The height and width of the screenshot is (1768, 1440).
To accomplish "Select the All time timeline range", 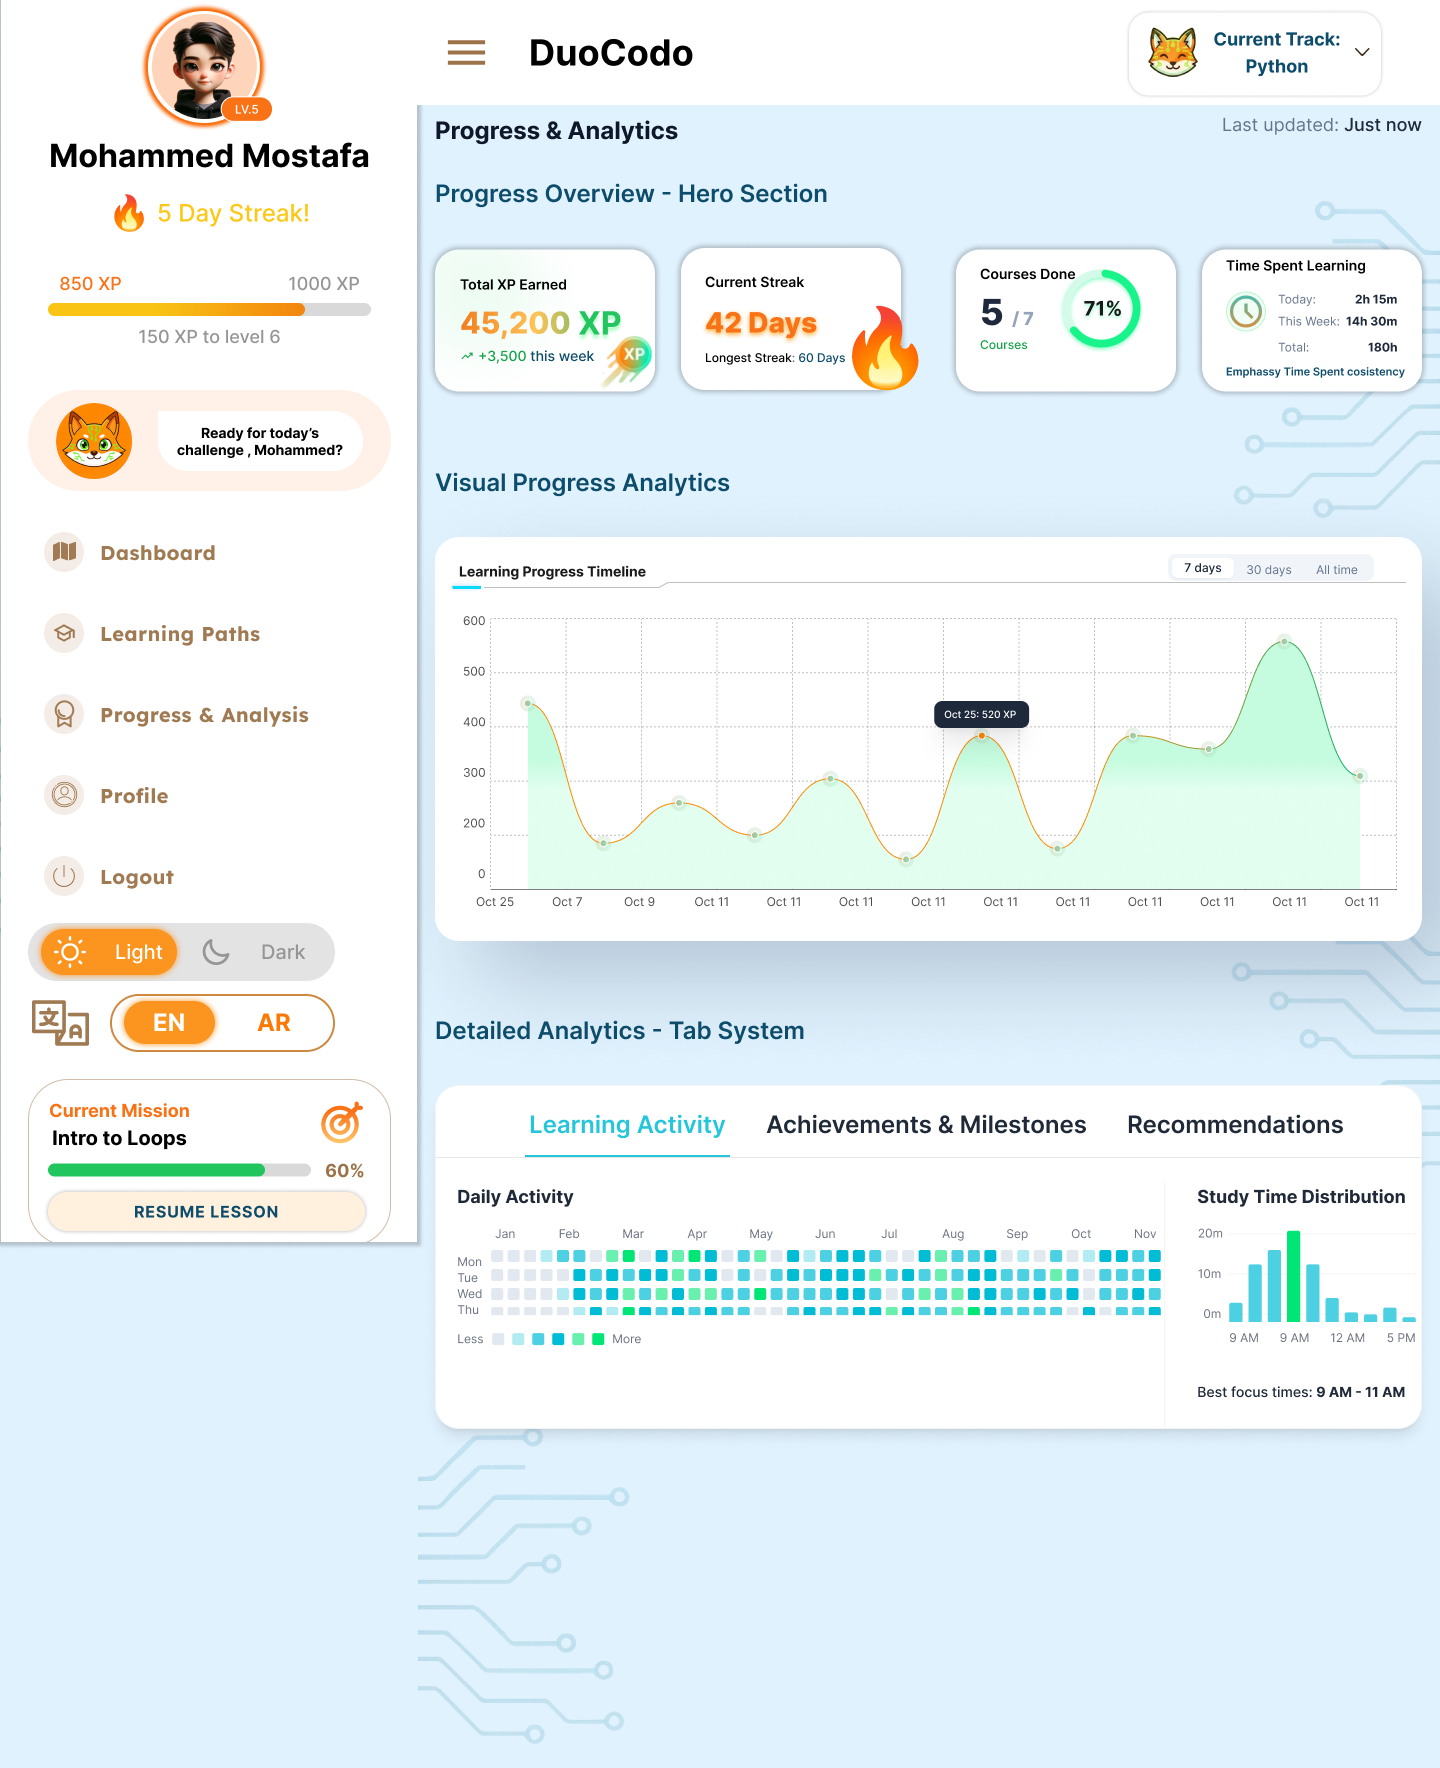I will [1336, 569].
